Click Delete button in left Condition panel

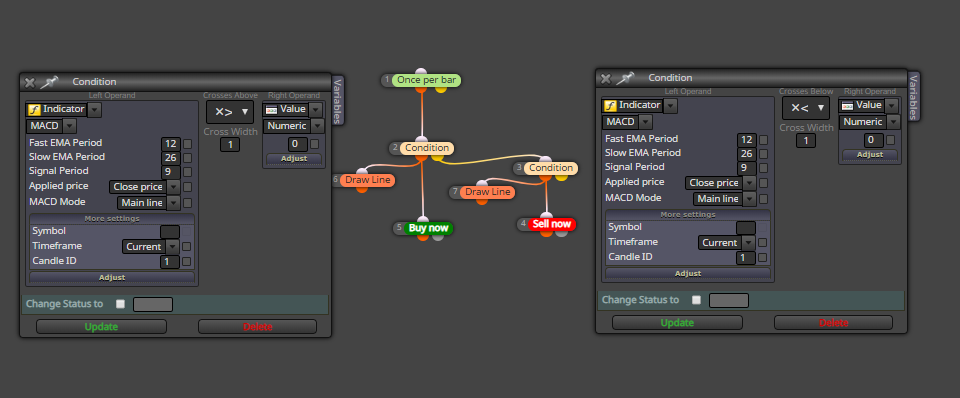click(258, 327)
